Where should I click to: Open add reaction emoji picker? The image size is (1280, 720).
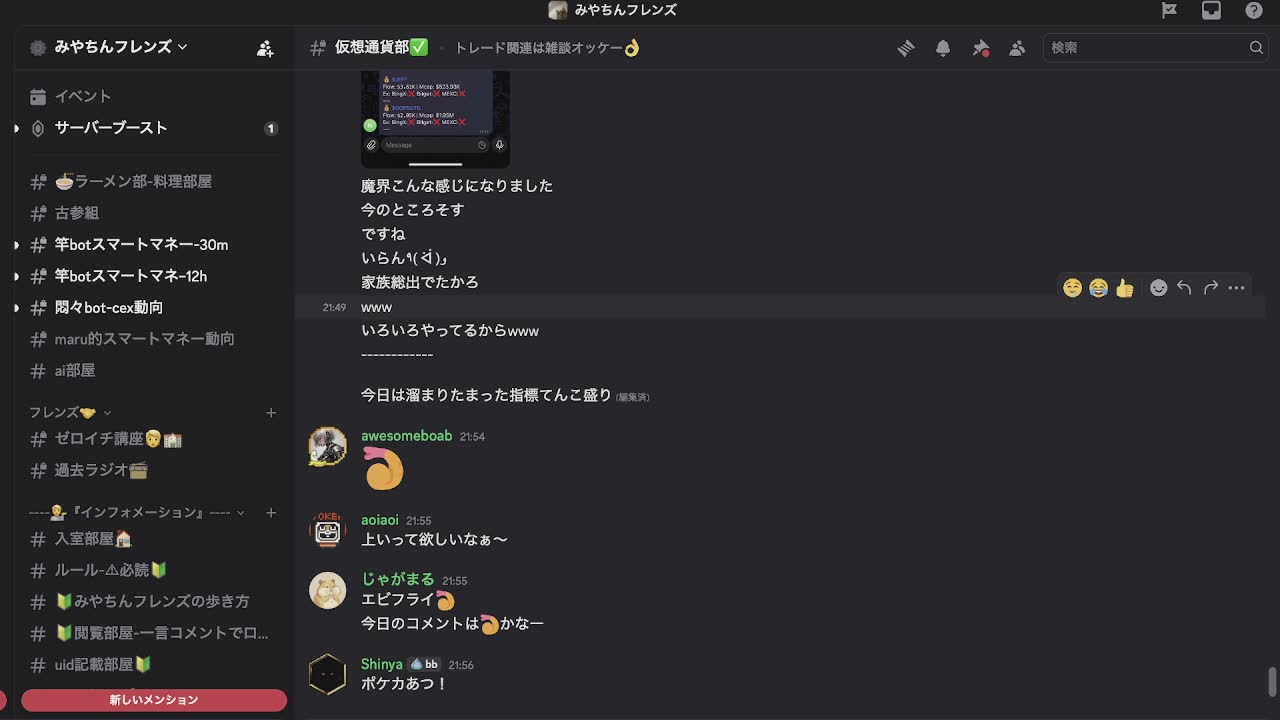click(x=1158, y=288)
